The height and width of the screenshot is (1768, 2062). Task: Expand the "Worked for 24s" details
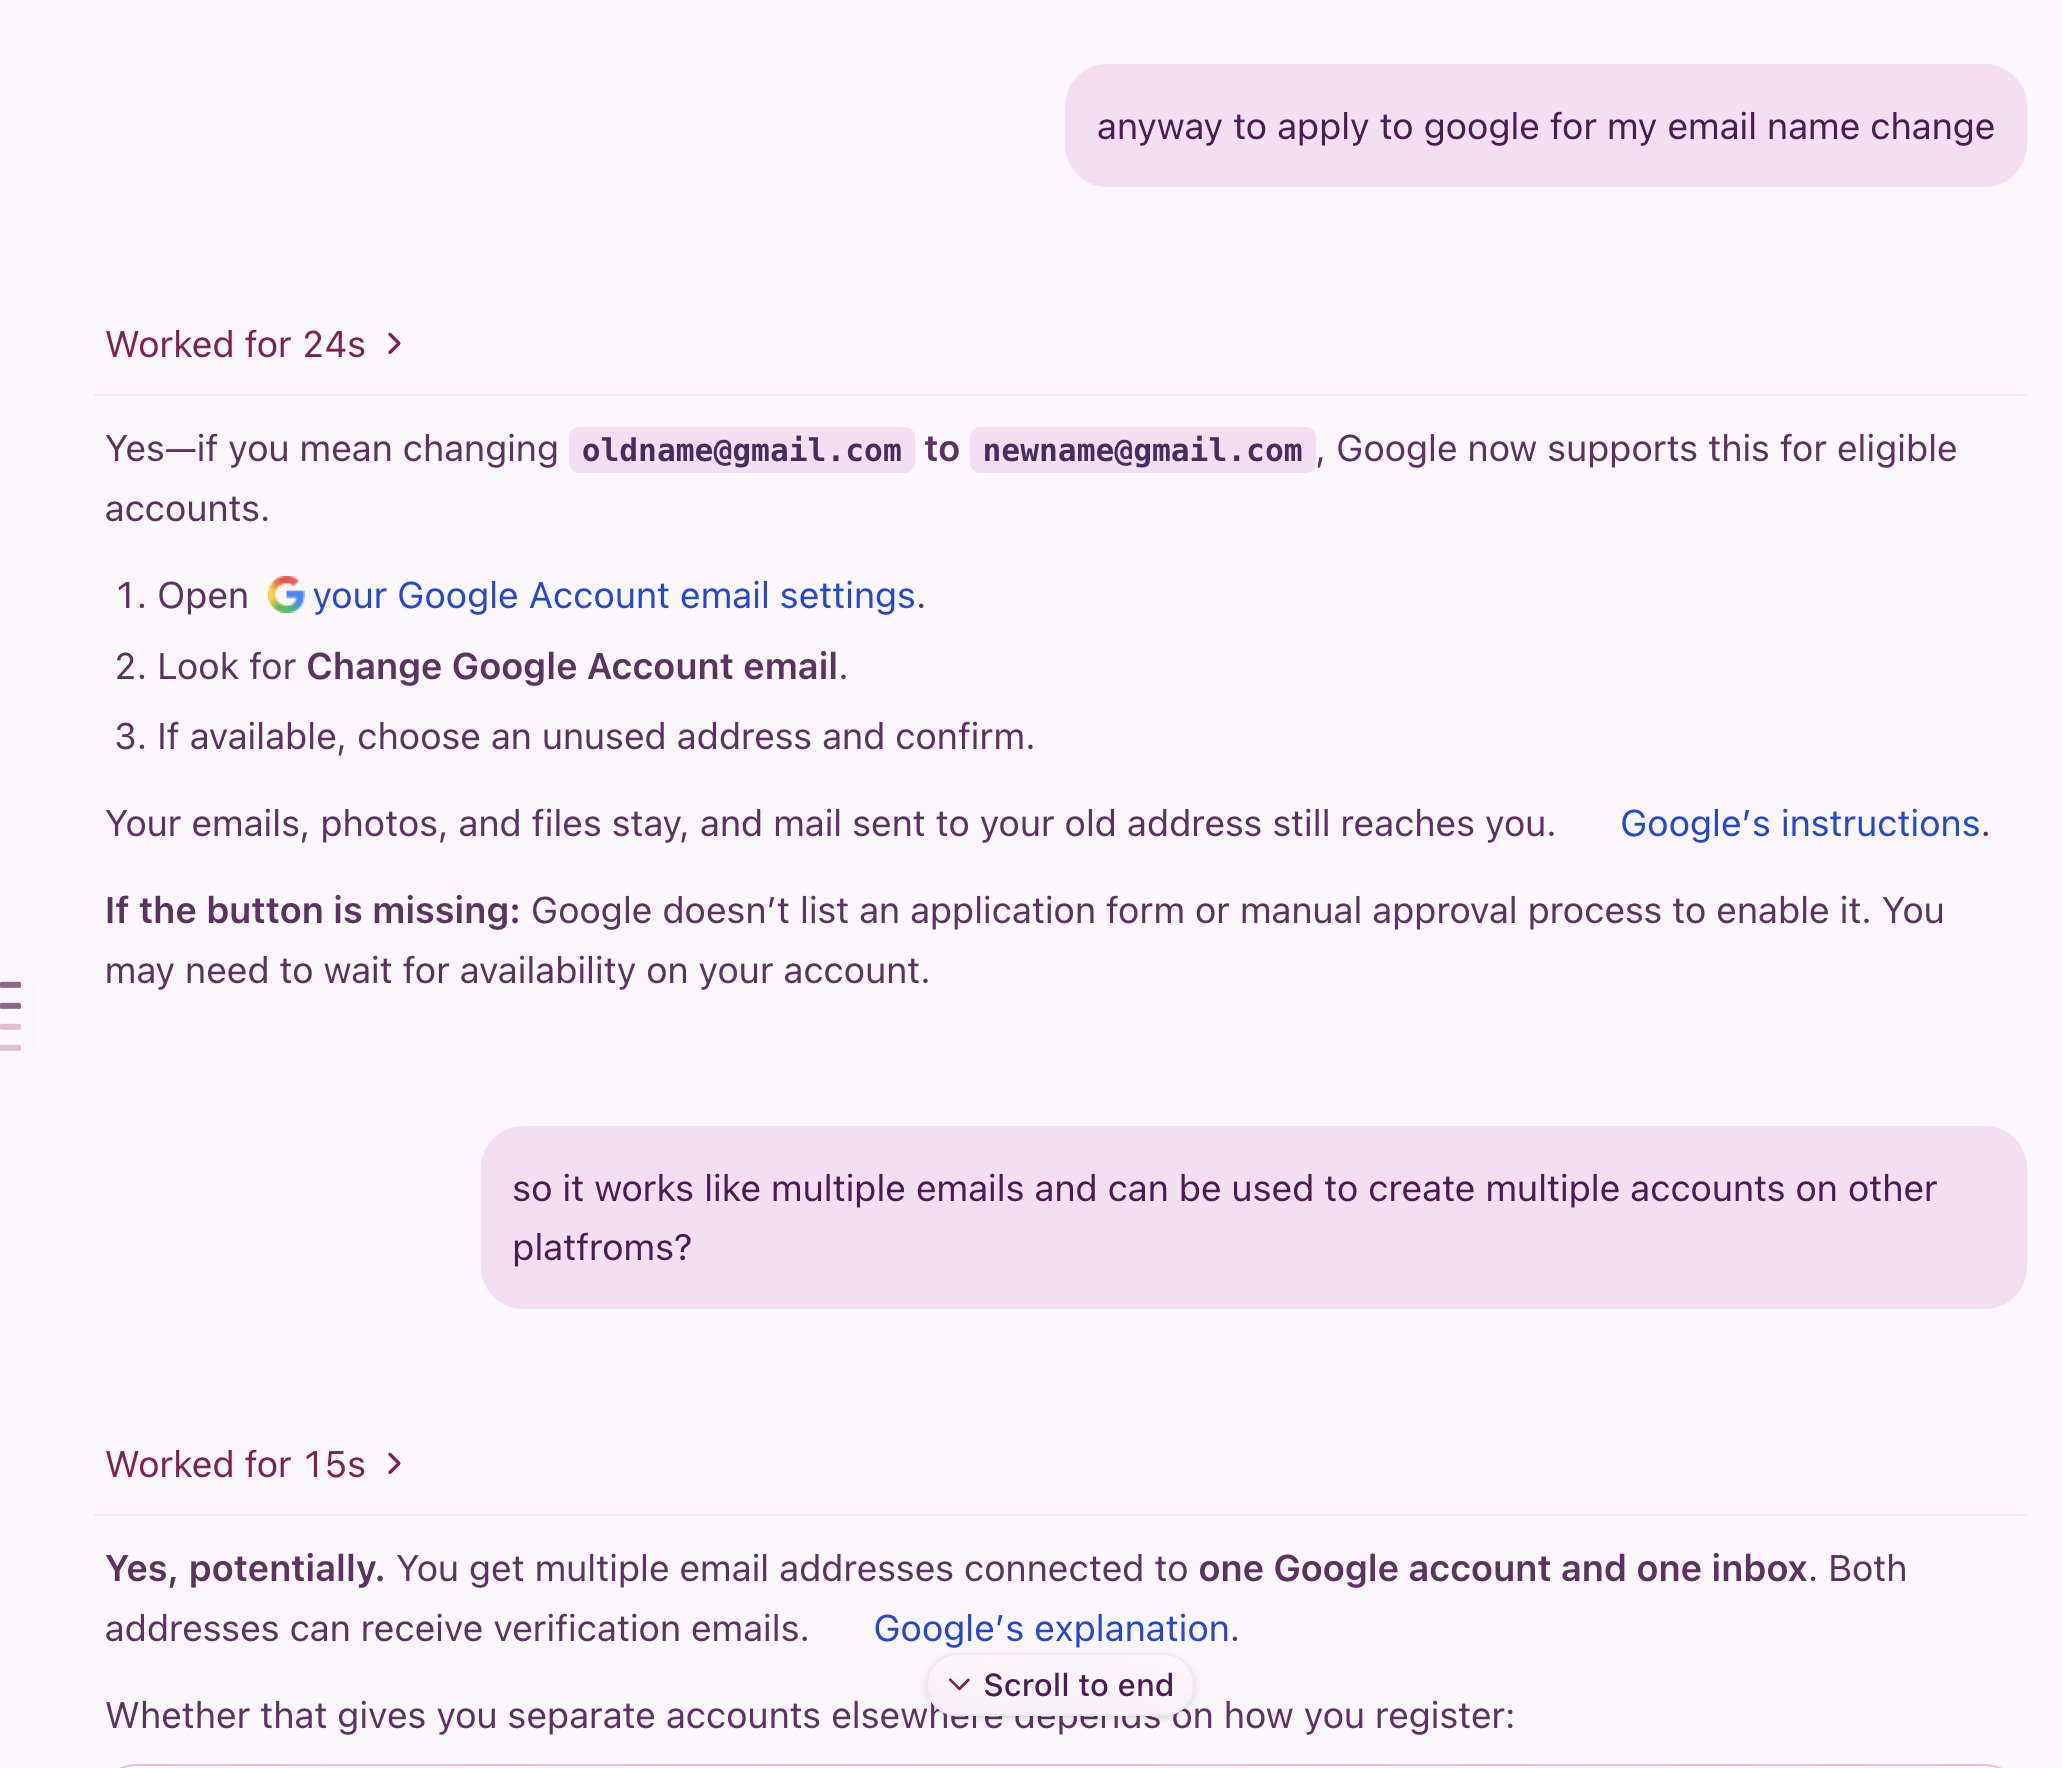254,344
